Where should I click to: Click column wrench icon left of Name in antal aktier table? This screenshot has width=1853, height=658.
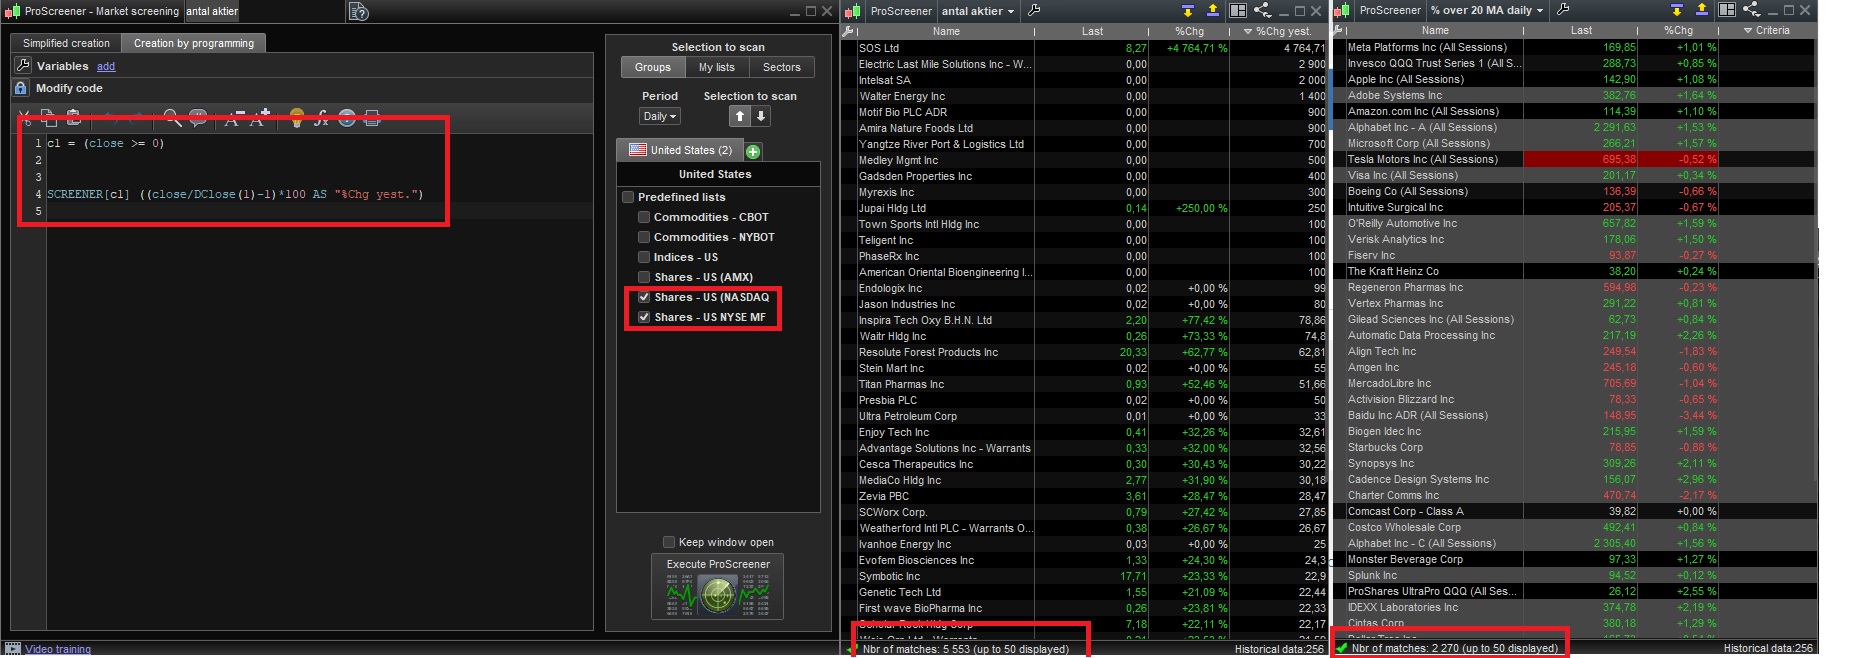click(849, 31)
